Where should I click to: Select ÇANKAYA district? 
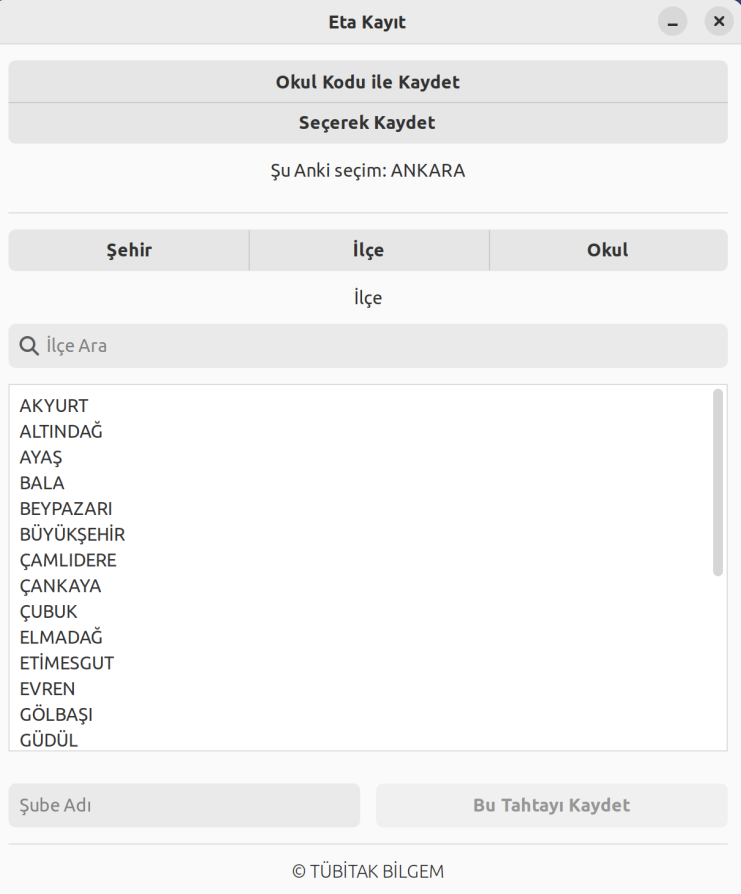coord(60,586)
